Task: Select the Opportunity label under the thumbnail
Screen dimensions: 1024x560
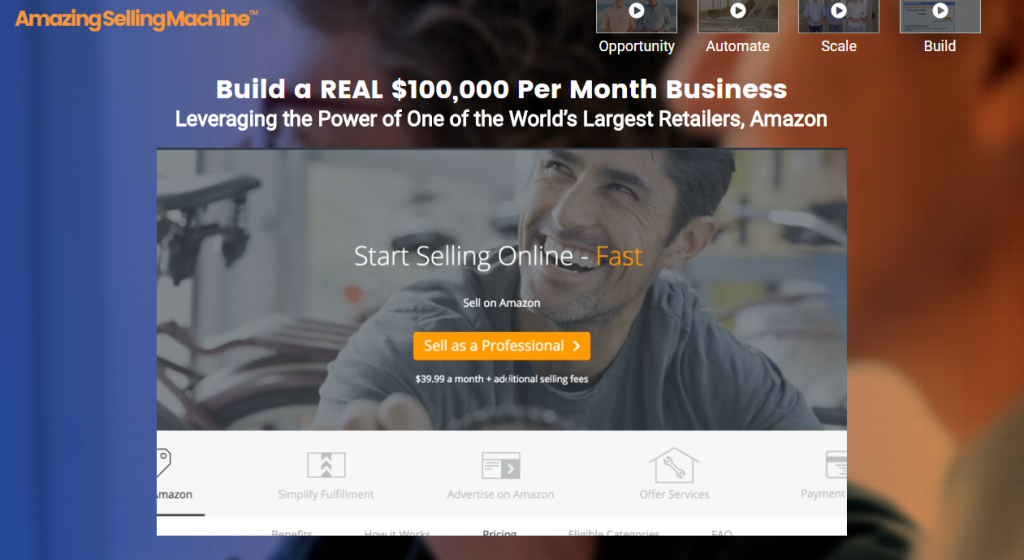Action: 637,46
